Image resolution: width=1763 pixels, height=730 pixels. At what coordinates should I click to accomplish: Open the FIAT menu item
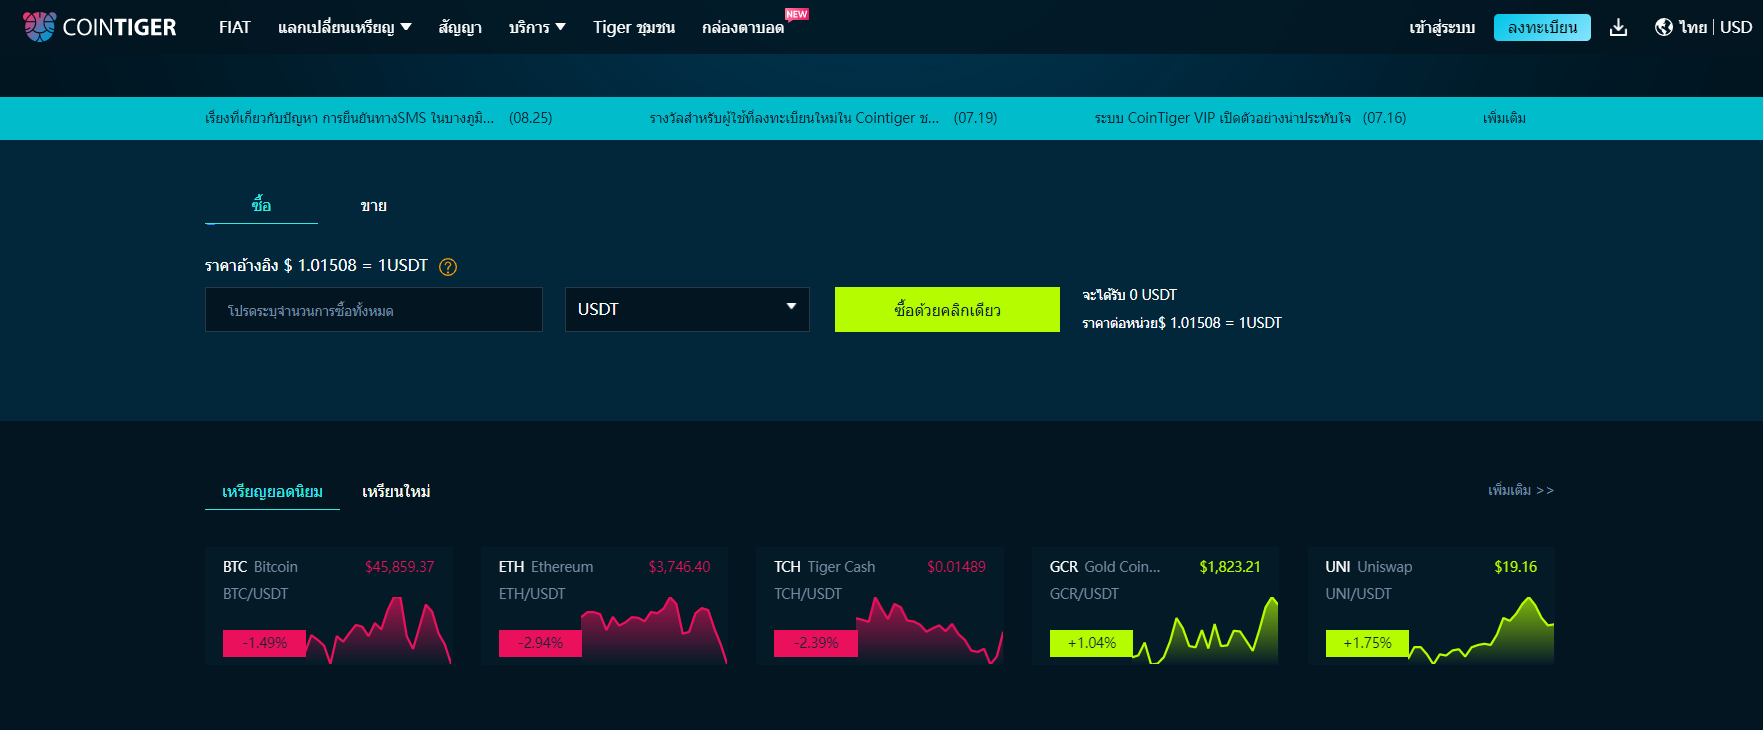(235, 27)
